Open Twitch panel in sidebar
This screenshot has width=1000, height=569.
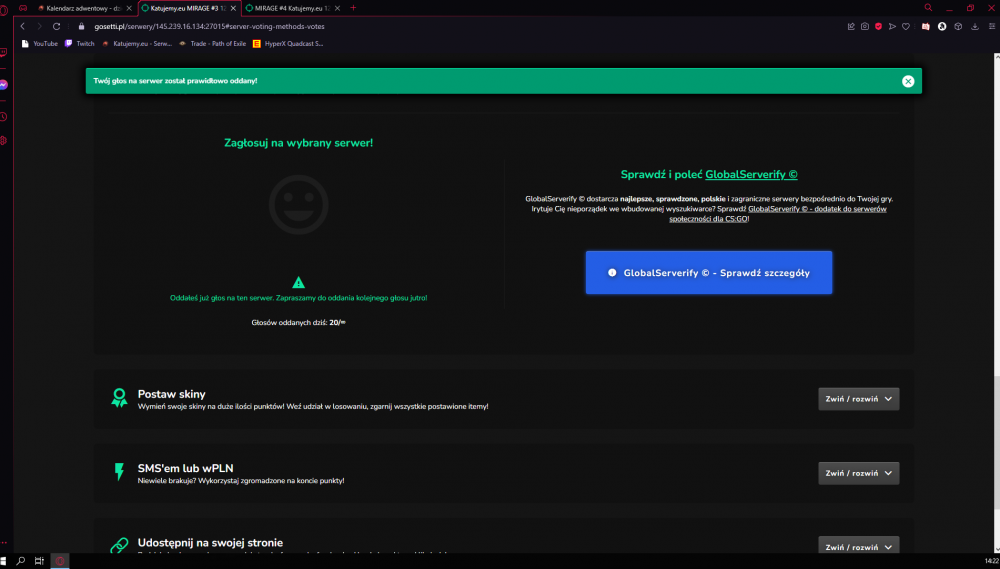3,52
